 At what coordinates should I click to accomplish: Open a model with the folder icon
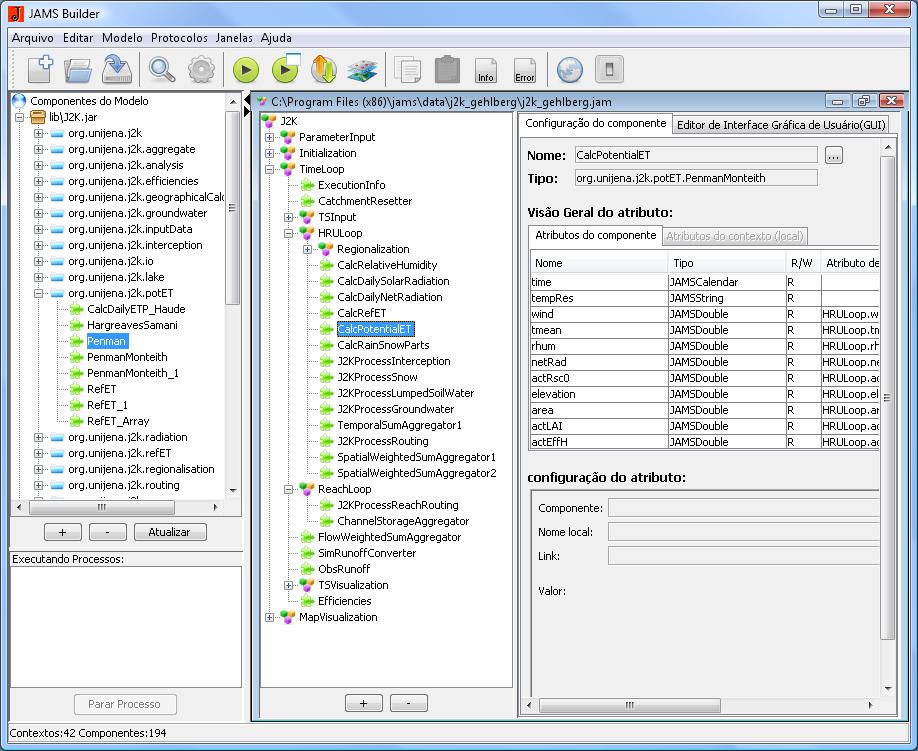point(78,69)
